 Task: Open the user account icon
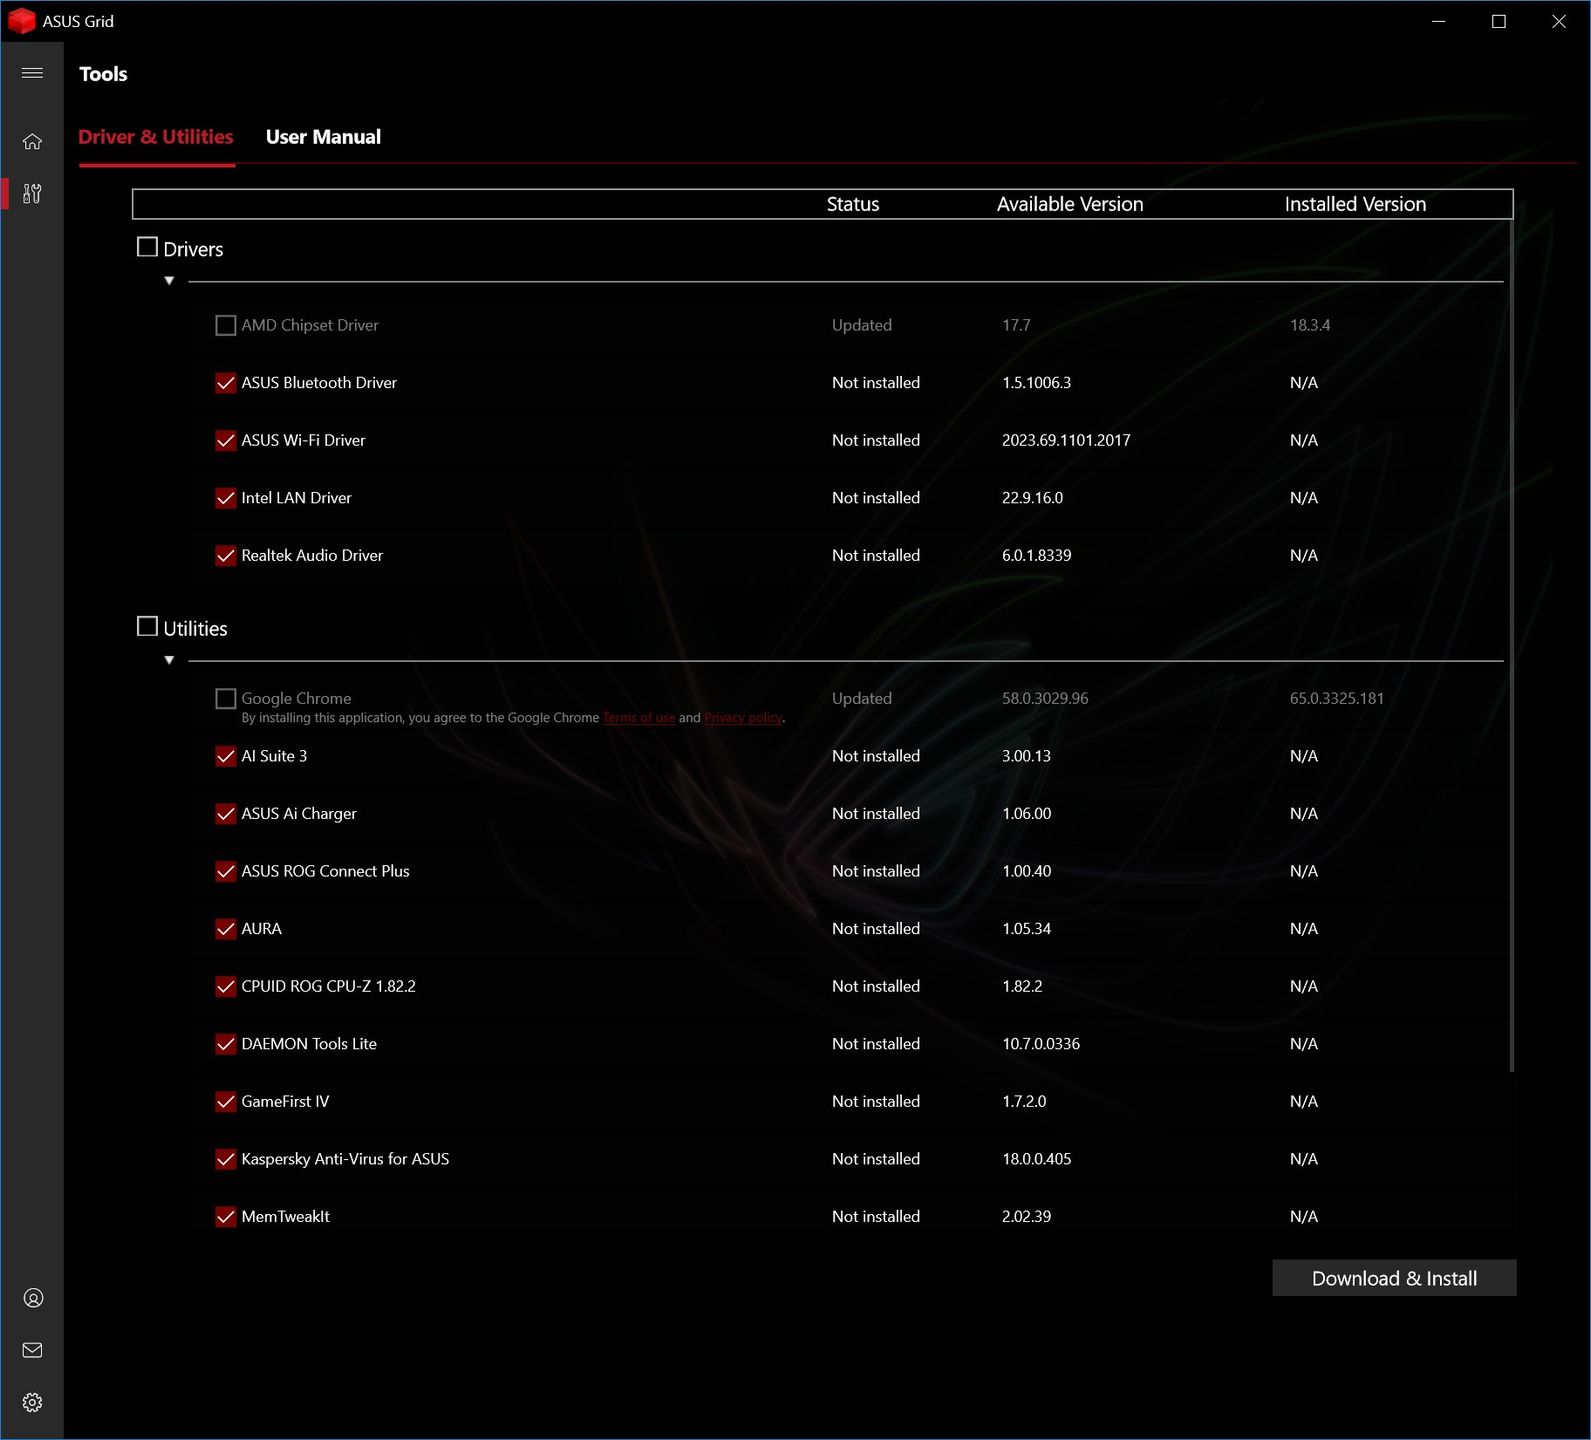coord(32,1298)
